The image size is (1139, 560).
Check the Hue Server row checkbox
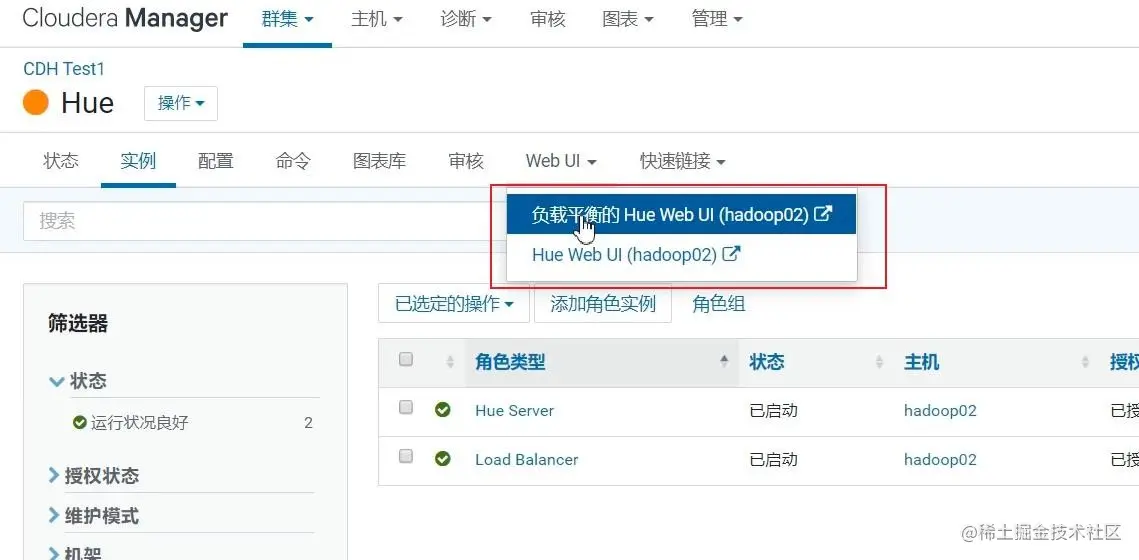tap(406, 407)
